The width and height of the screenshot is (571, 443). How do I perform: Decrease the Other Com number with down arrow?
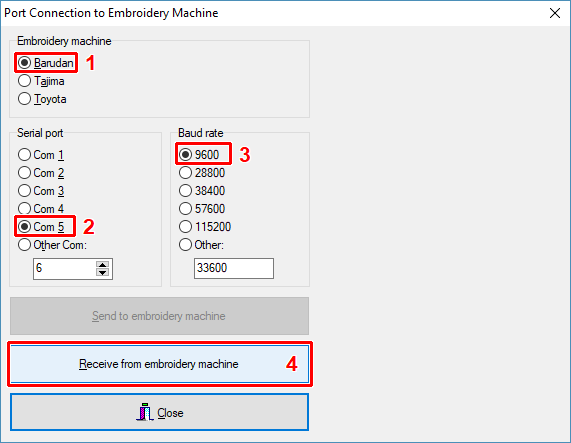click(103, 272)
